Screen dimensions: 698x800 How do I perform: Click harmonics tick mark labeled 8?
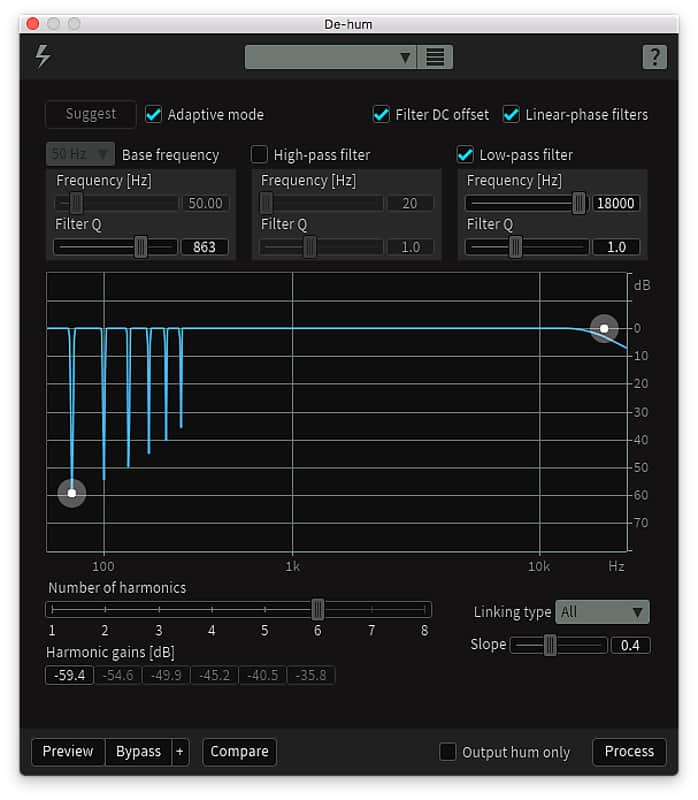point(425,609)
